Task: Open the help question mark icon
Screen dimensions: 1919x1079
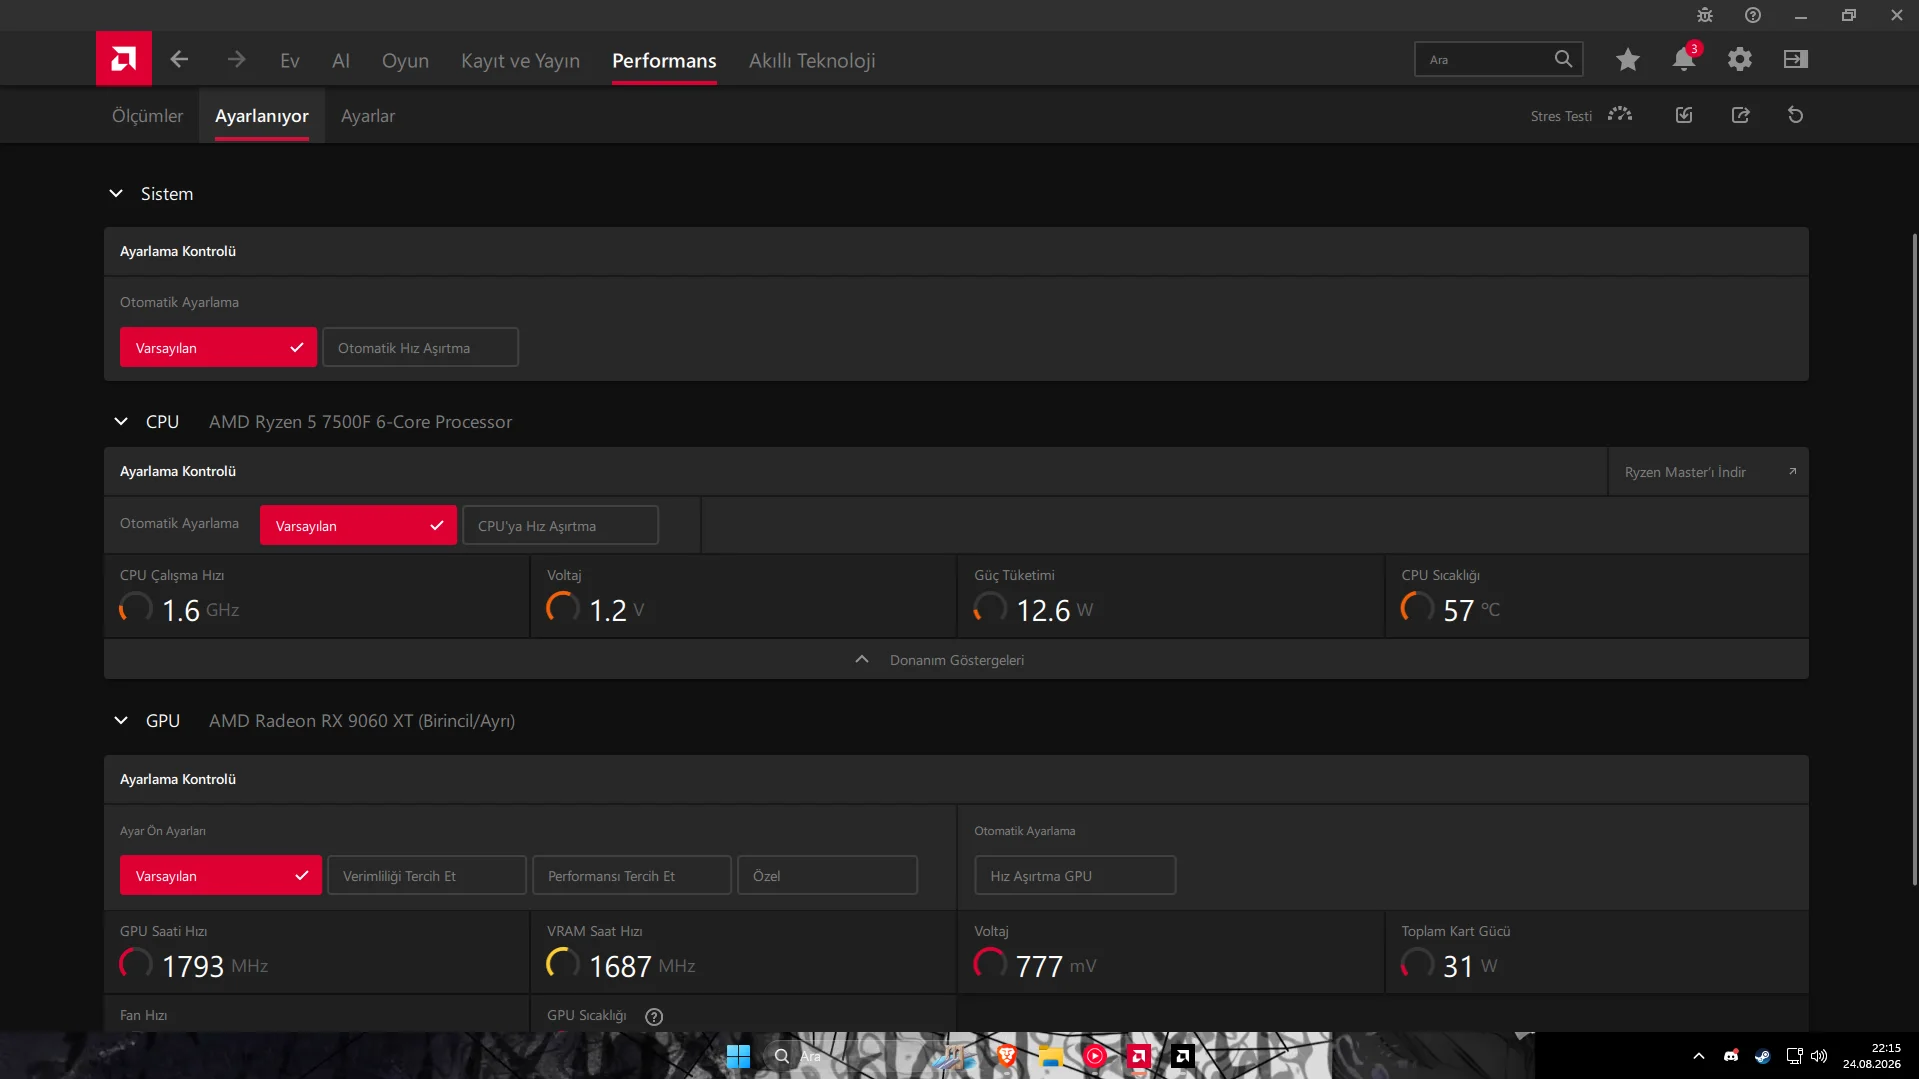Action: coord(1753,15)
